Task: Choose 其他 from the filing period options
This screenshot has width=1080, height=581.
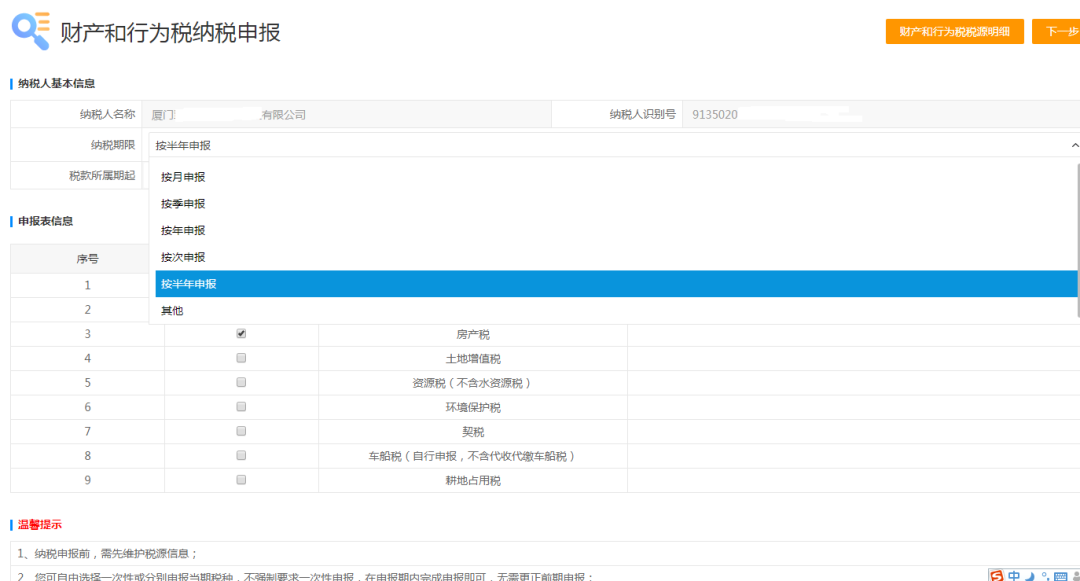Action: (170, 310)
